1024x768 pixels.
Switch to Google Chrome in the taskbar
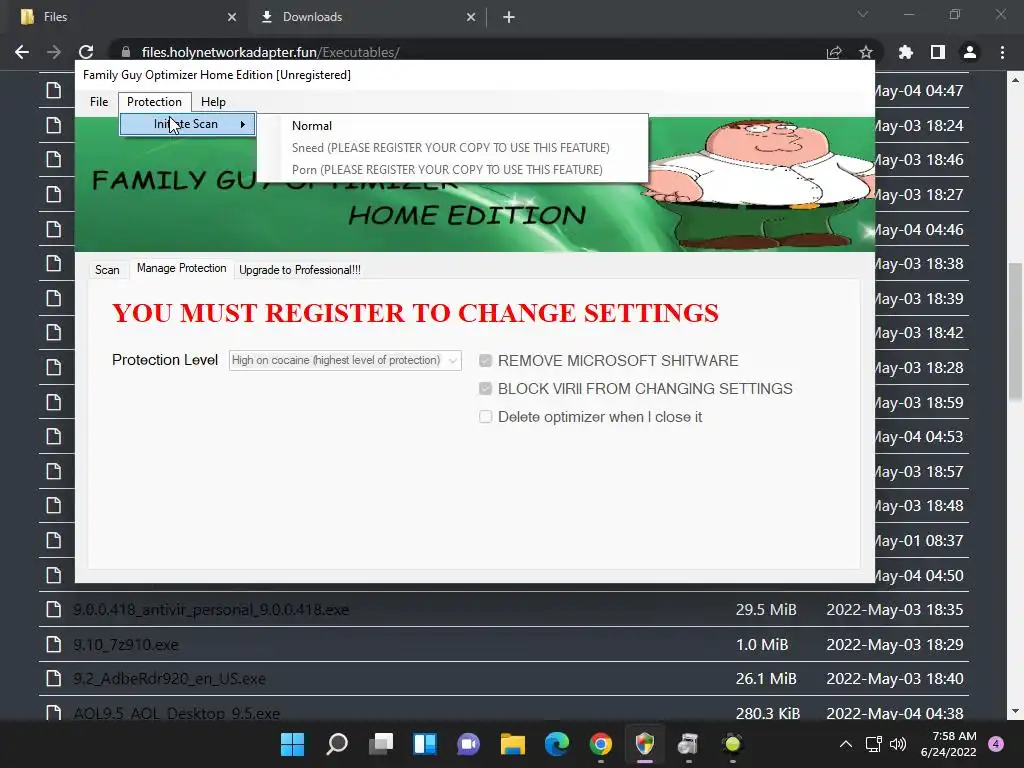pyautogui.click(x=600, y=744)
